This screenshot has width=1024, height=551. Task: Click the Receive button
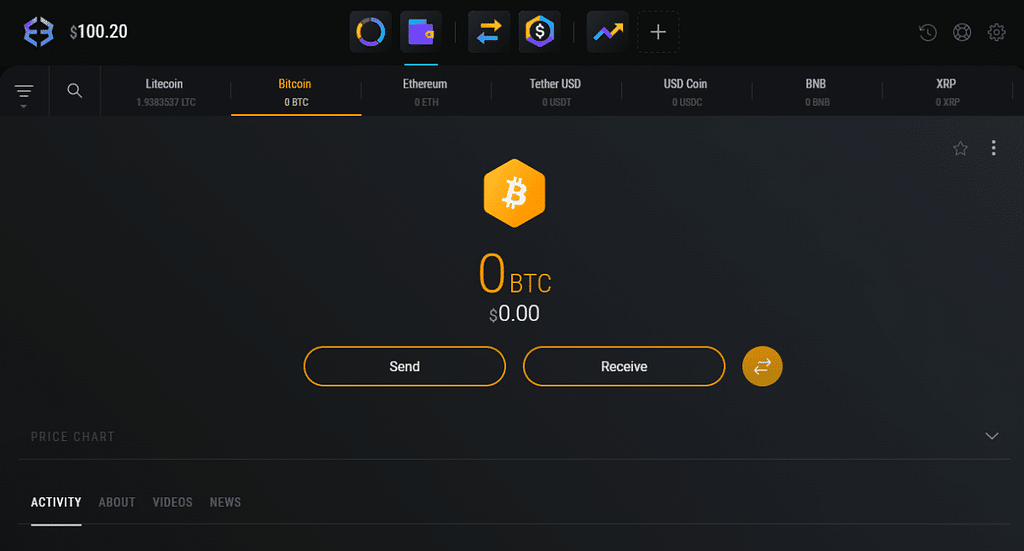[x=624, y=366]
